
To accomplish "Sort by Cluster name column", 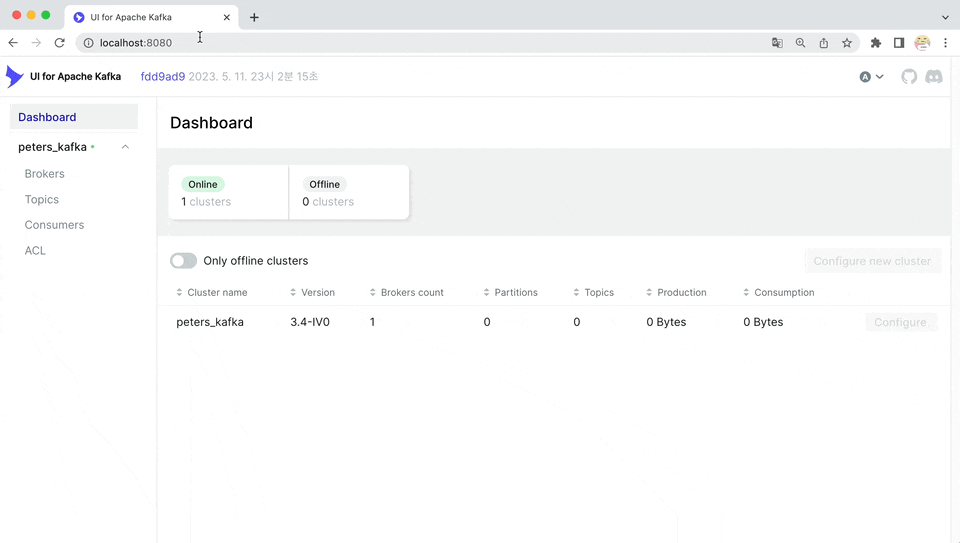I will tap(212, 293).
